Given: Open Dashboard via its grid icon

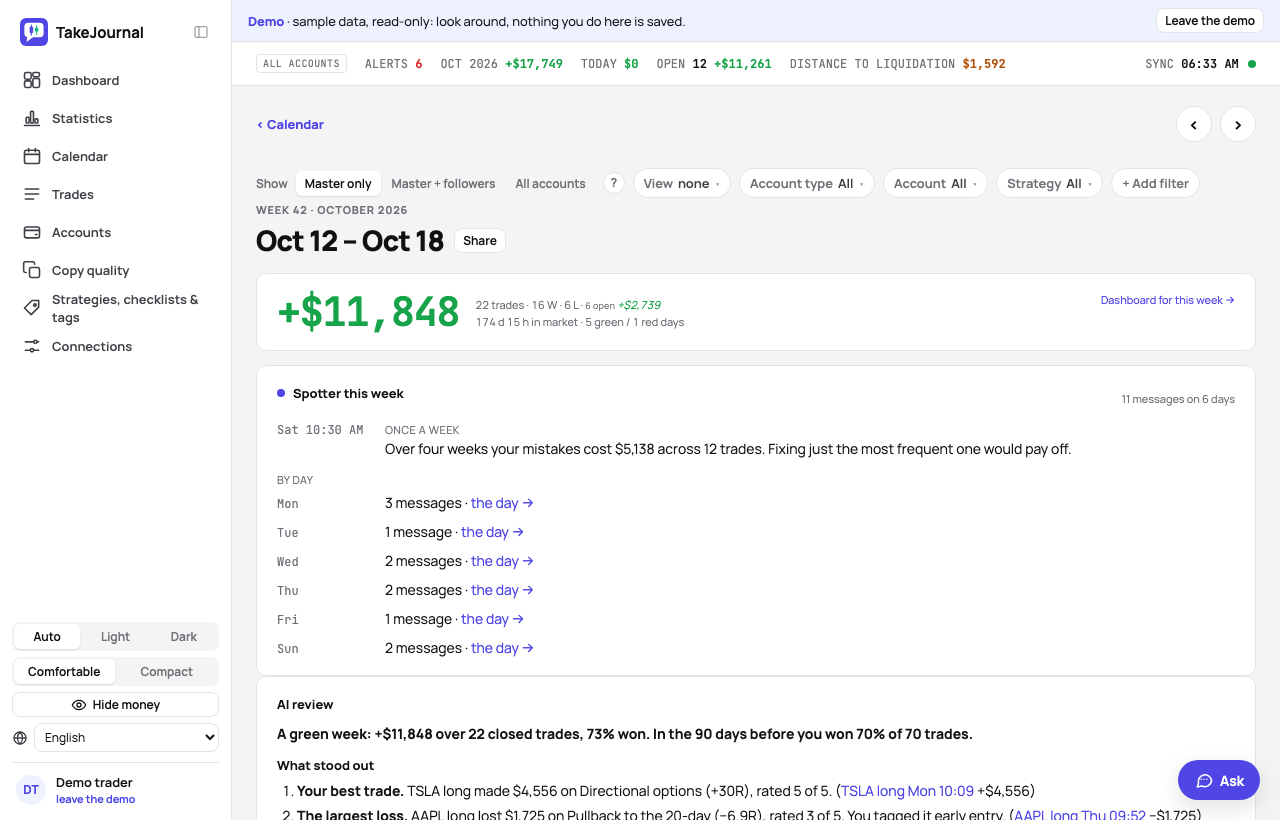Looking at the screenshot, I should click(32, 80).
